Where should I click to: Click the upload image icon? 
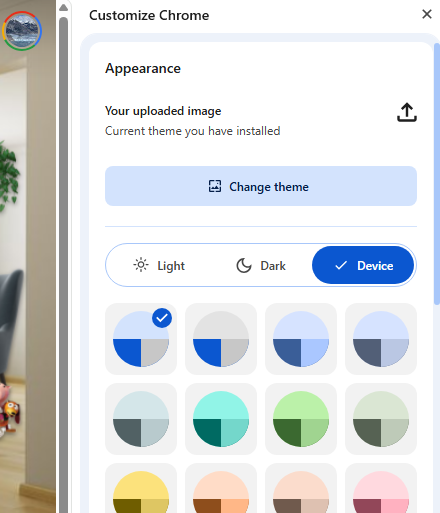pyautogui.click(x=407, y=112)
